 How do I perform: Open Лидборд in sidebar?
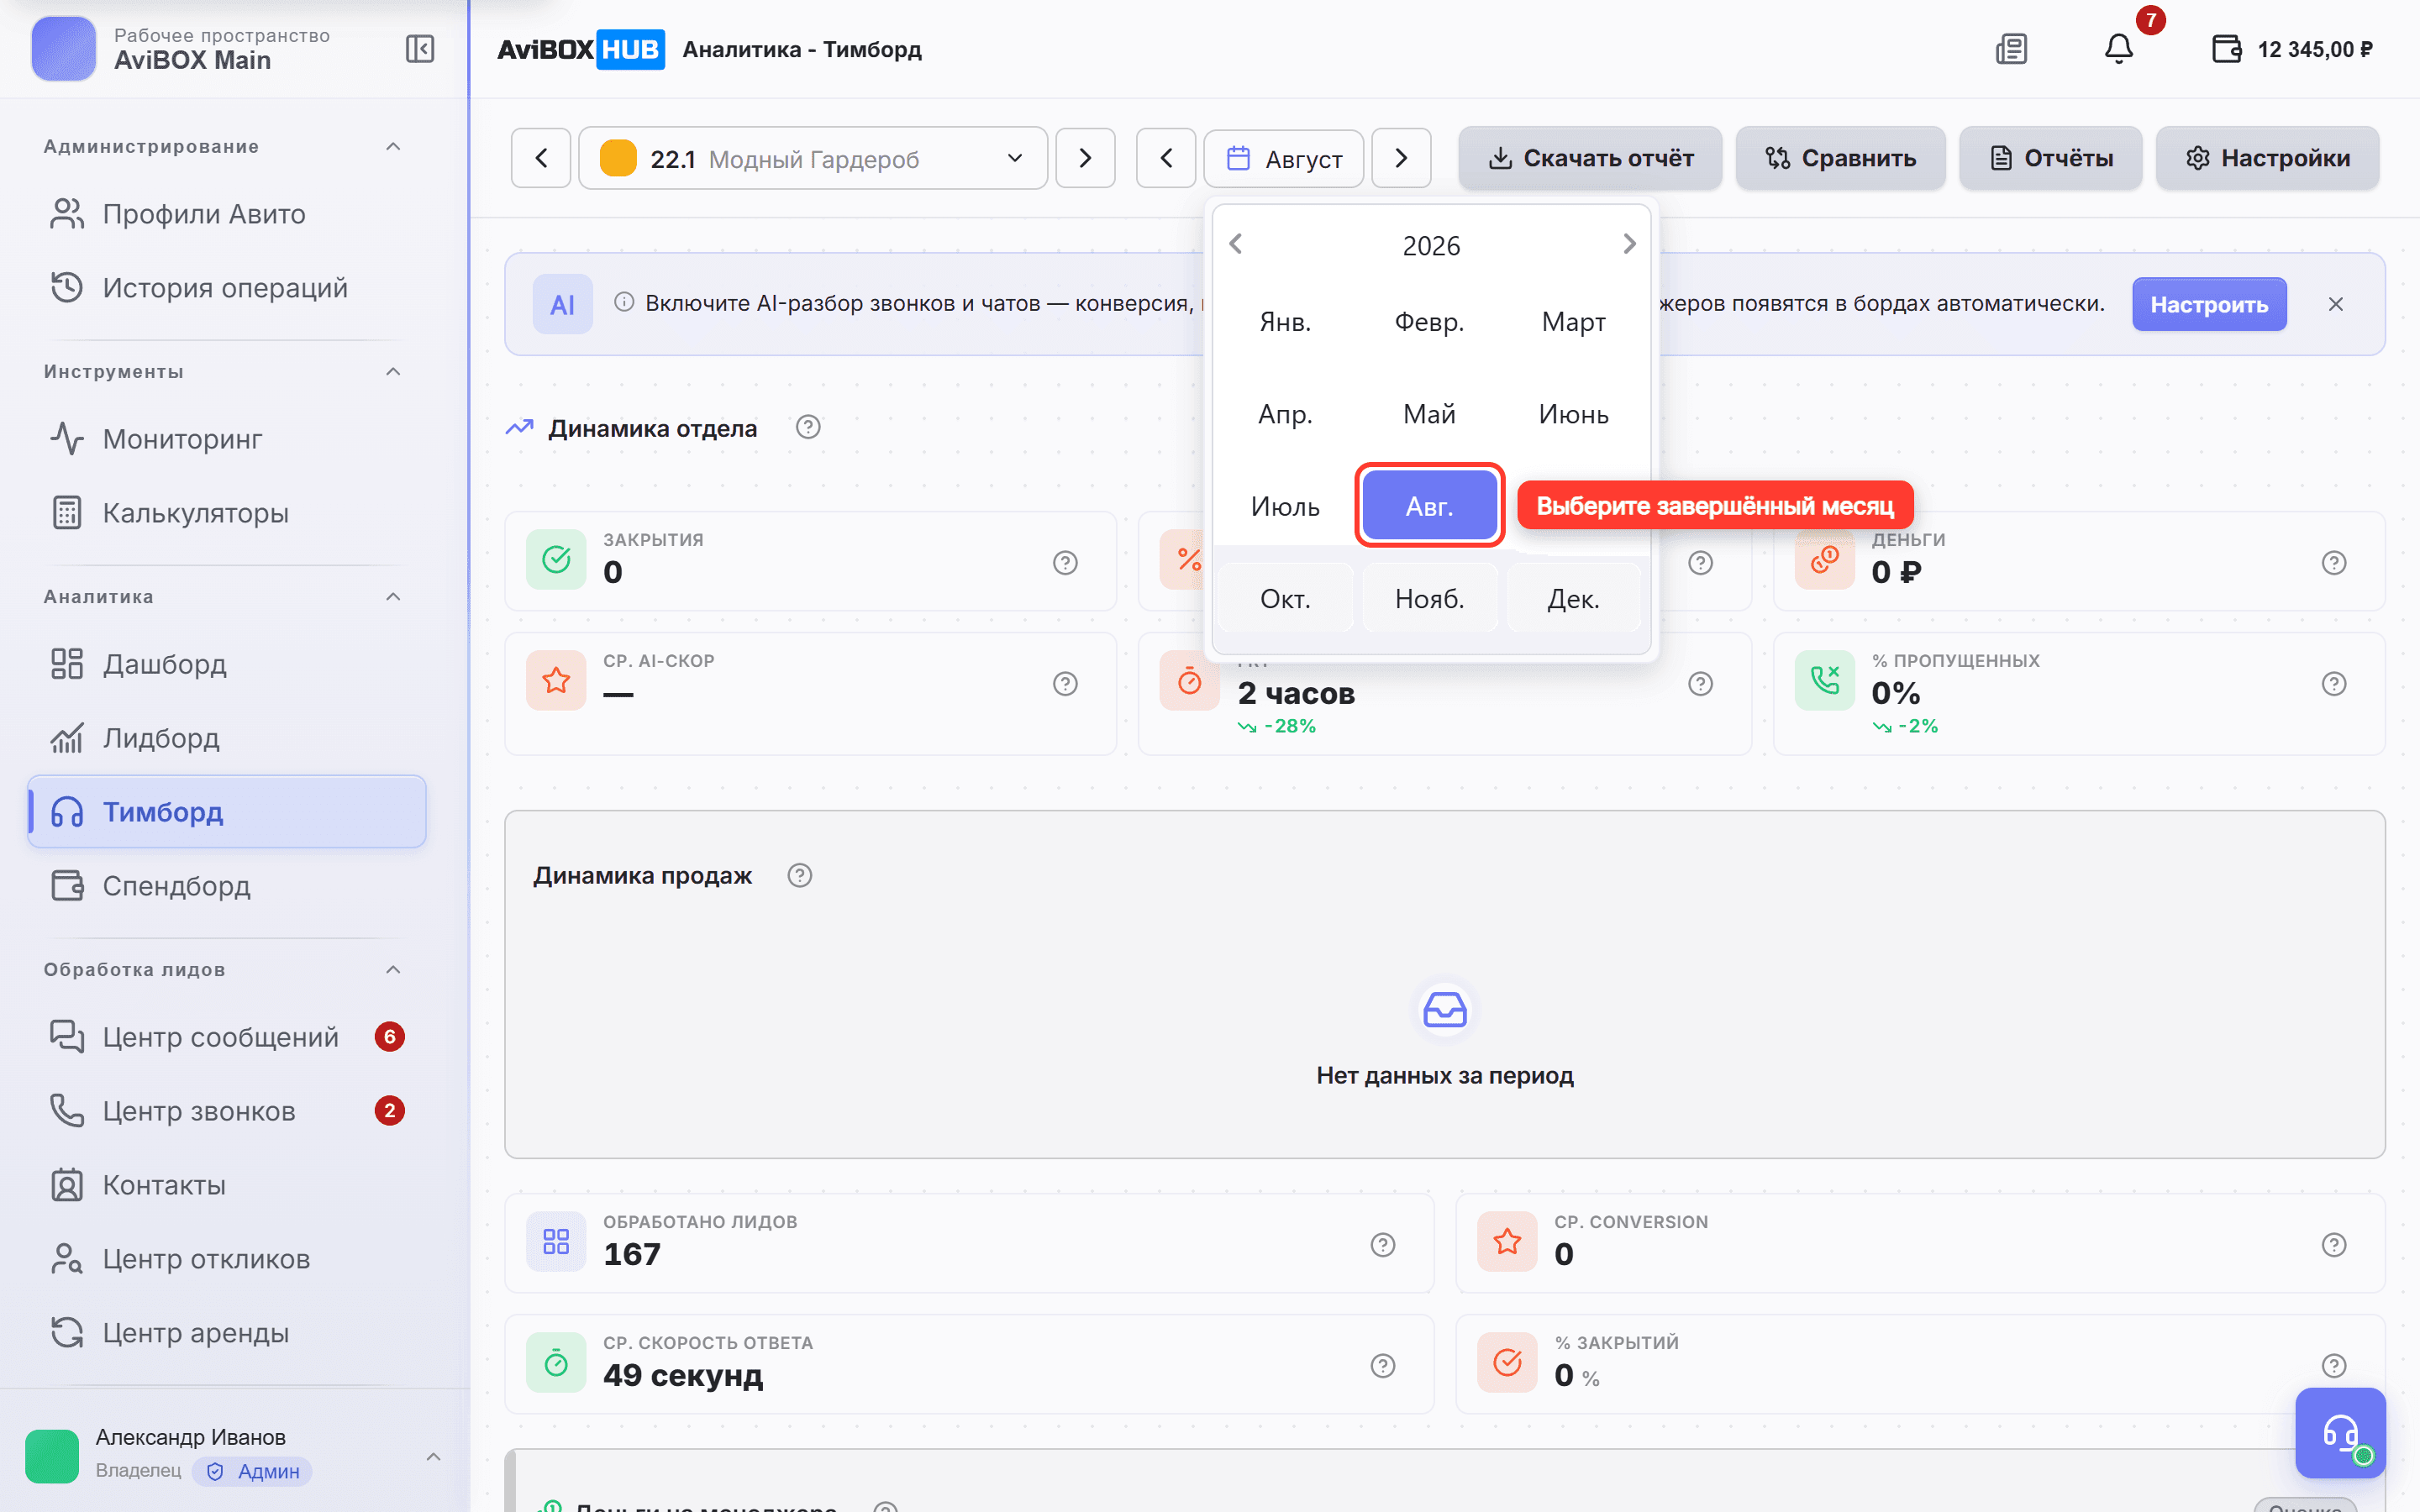tap(227, 738)
